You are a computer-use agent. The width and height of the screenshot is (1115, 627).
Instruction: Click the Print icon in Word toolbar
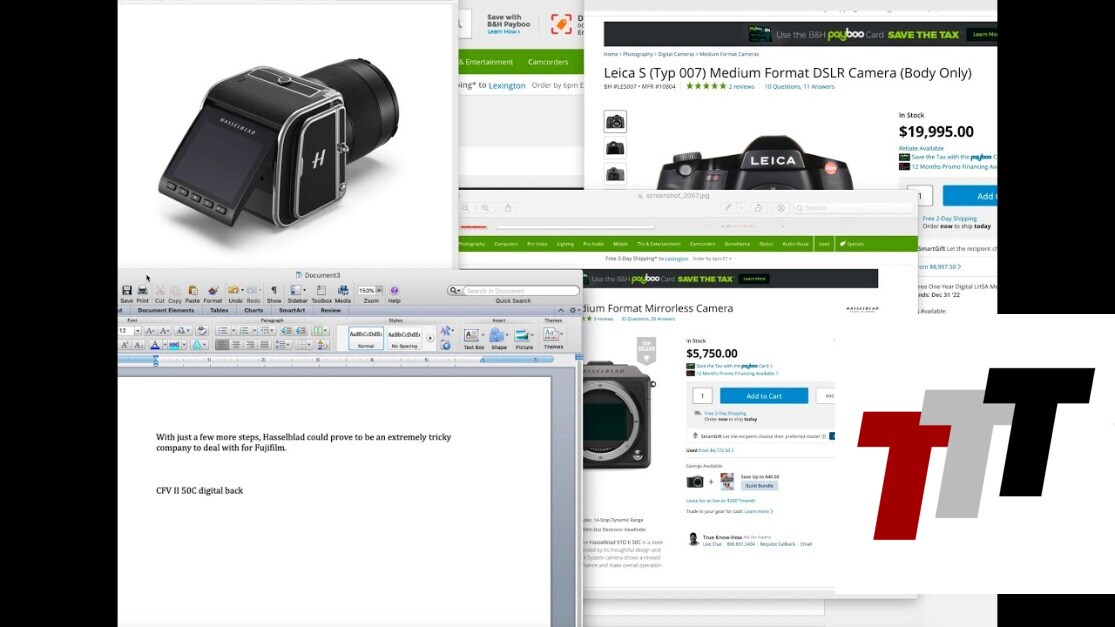143,291
